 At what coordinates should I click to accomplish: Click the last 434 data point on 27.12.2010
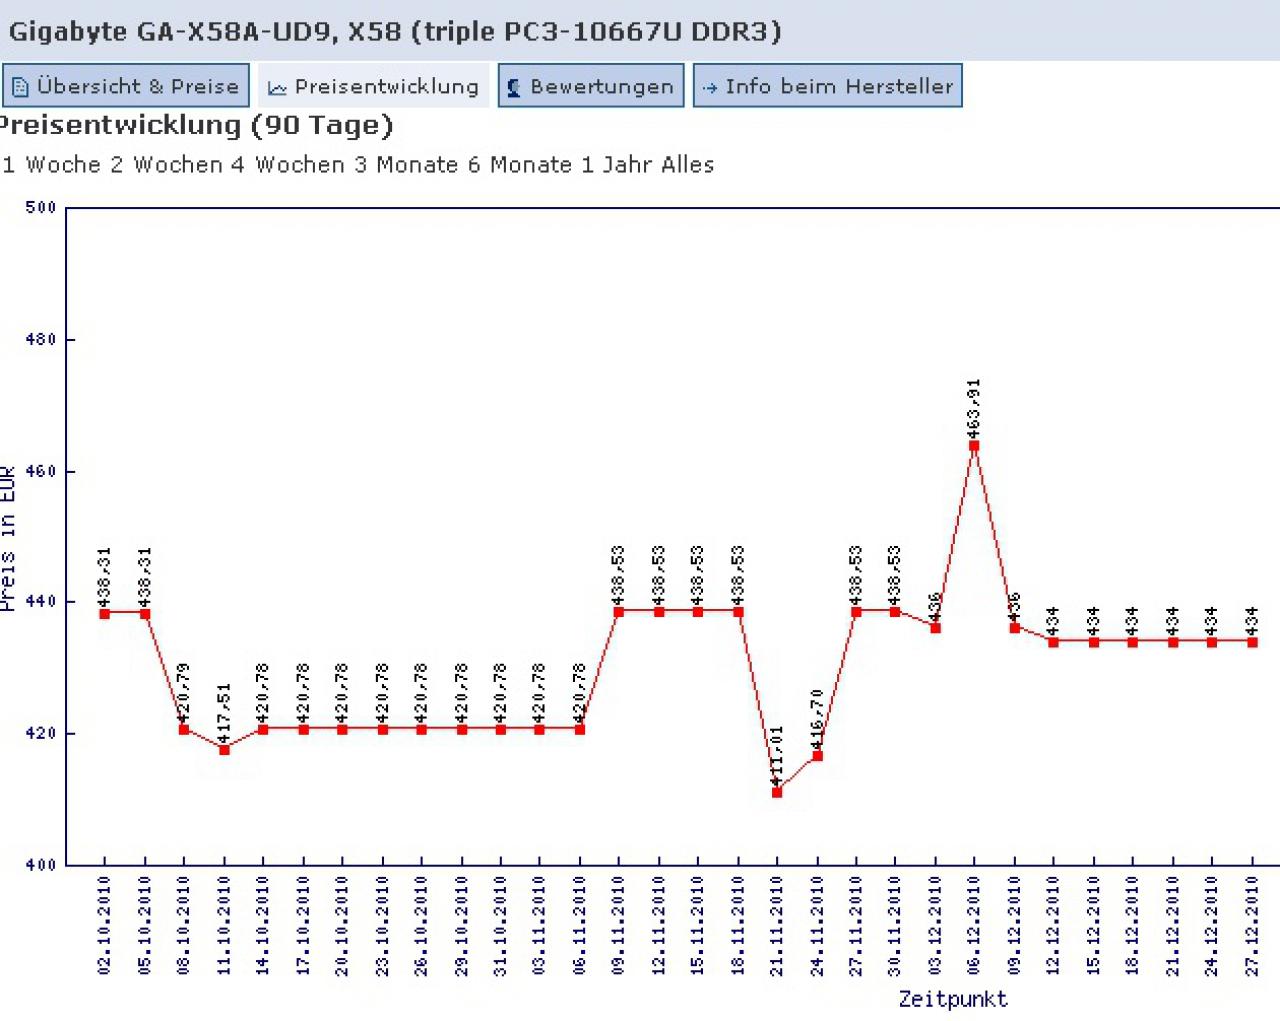tap(1252, 642)
